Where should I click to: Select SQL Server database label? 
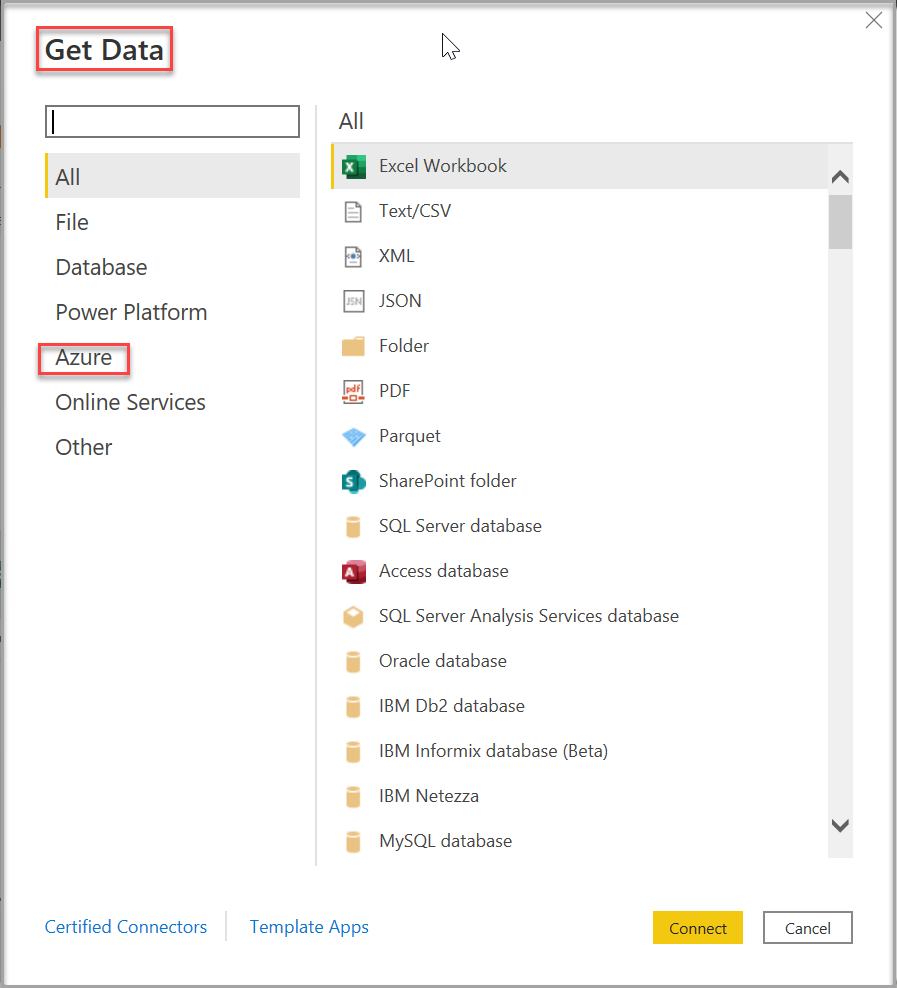[x=460, y=526]
